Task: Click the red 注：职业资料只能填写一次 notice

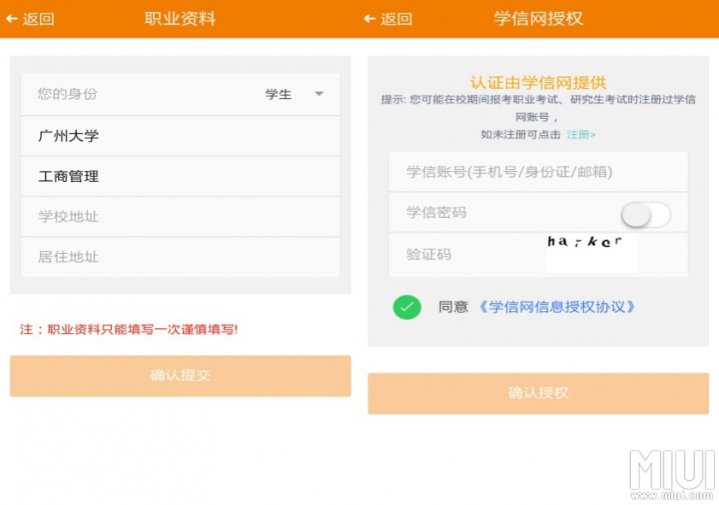Action: (129, 329)
